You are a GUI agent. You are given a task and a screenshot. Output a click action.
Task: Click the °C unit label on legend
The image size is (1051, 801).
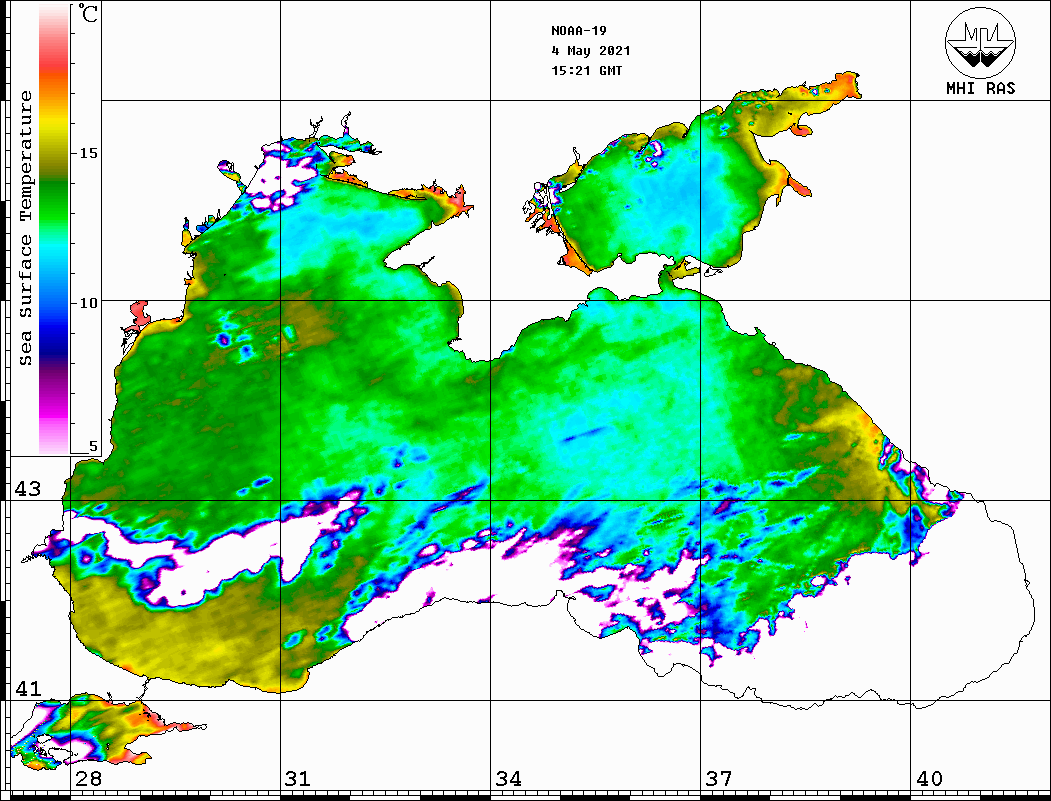click(88, 13)
